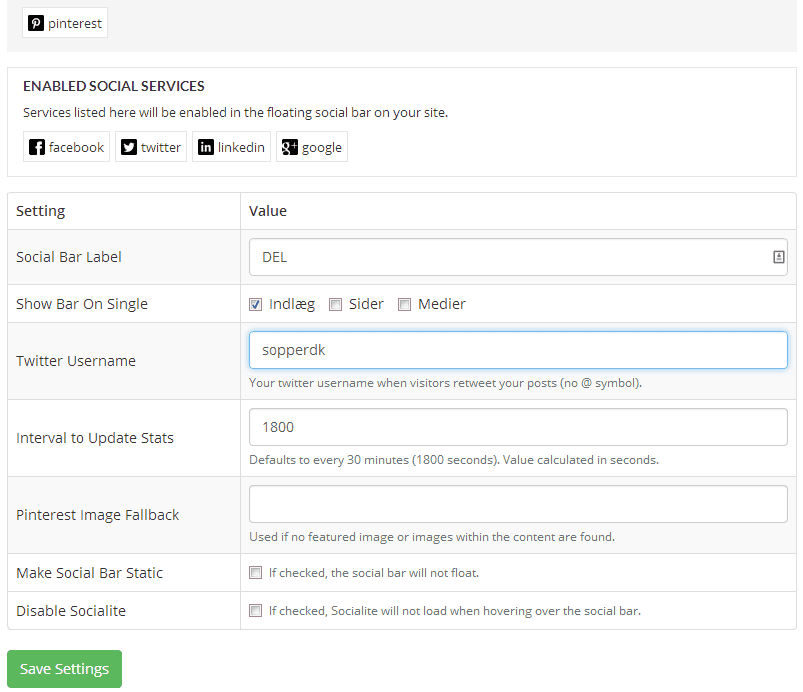
Task: Click the 'Value' column header
Action: 268,211
